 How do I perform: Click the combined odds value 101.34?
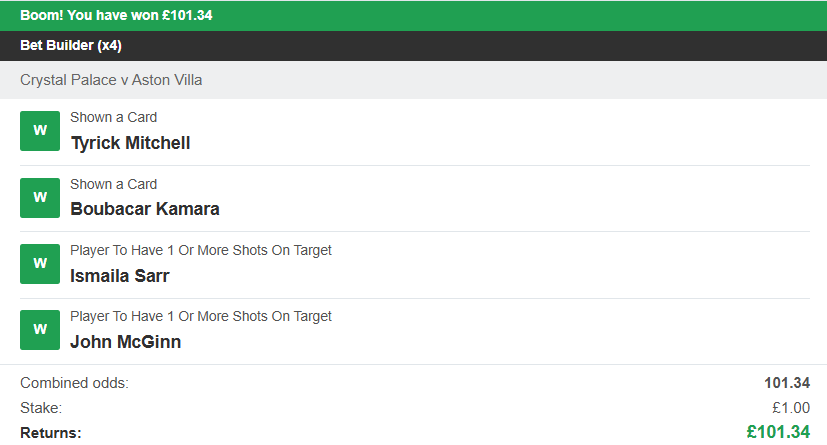pyautogui.click(x=787, y=383)
